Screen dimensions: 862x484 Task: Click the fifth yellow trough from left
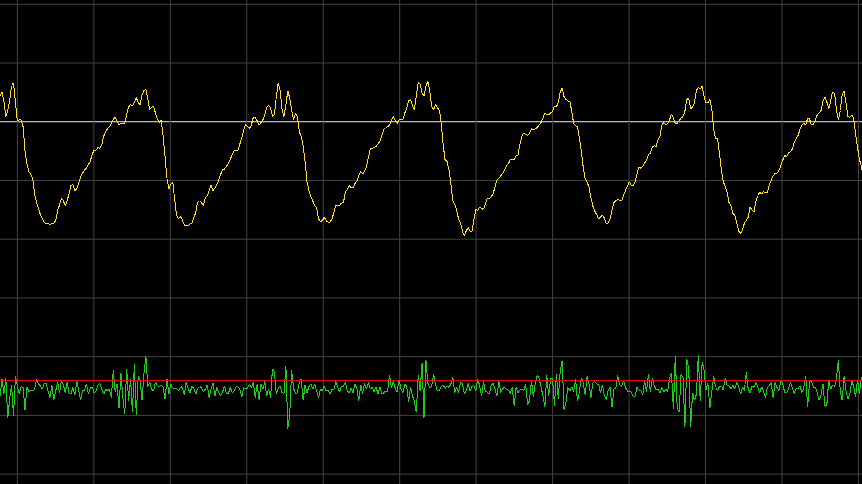pos(605,222)
